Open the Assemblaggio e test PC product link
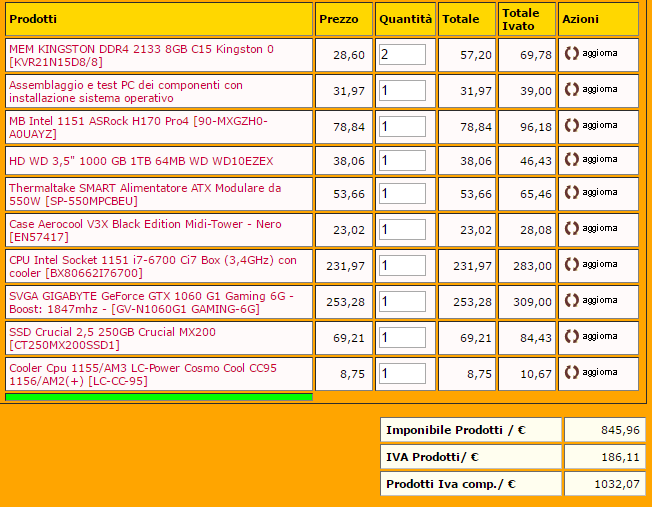This screenshot has width=652, height=507. (x=126, y=92)
